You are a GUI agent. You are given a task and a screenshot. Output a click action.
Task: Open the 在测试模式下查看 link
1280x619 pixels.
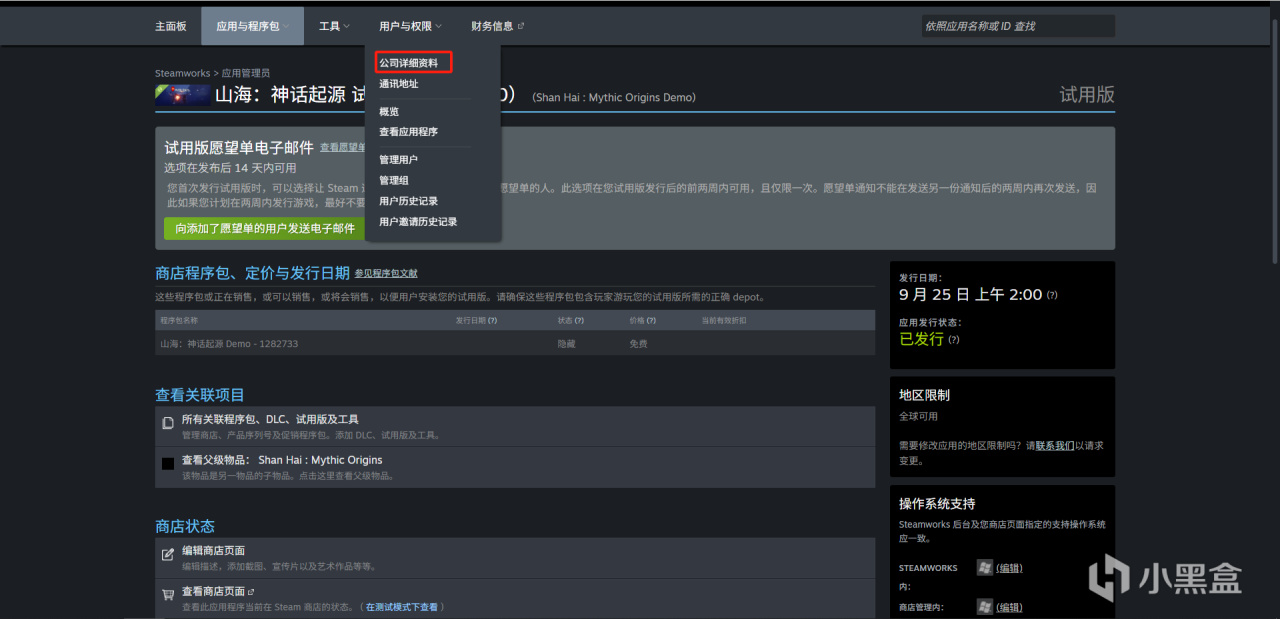[401, 607]
